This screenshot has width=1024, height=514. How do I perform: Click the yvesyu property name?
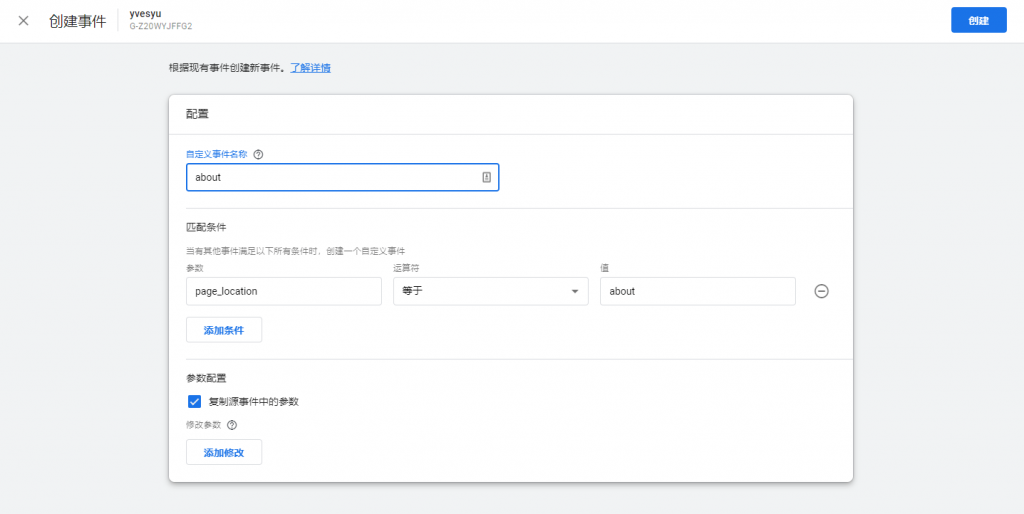point(145,14)
